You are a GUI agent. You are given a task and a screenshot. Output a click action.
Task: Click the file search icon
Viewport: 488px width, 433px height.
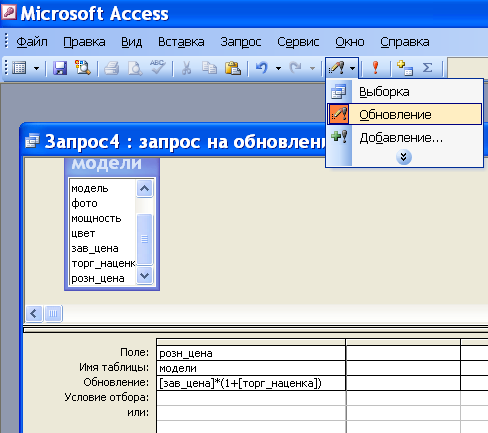coord(82,68)
